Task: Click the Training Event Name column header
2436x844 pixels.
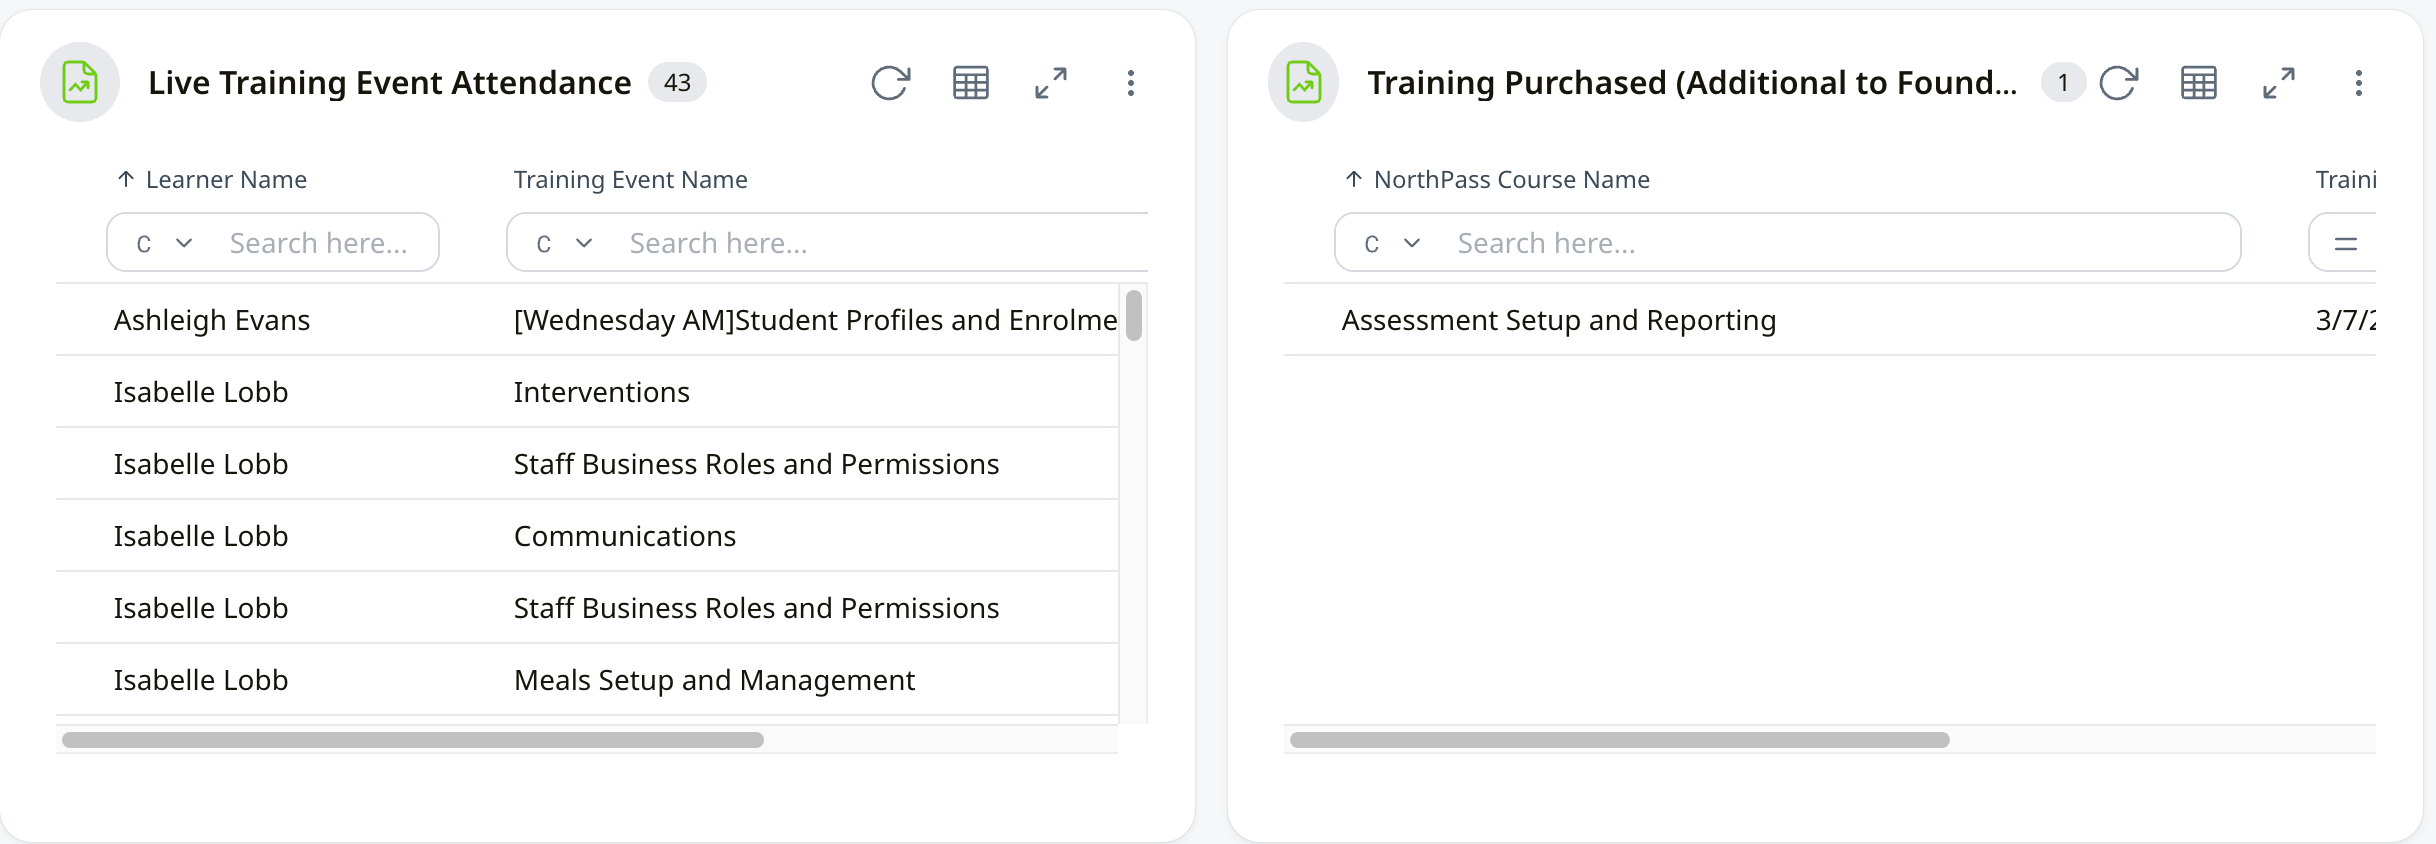Action: pyautogui.click(x=630, y=180)
